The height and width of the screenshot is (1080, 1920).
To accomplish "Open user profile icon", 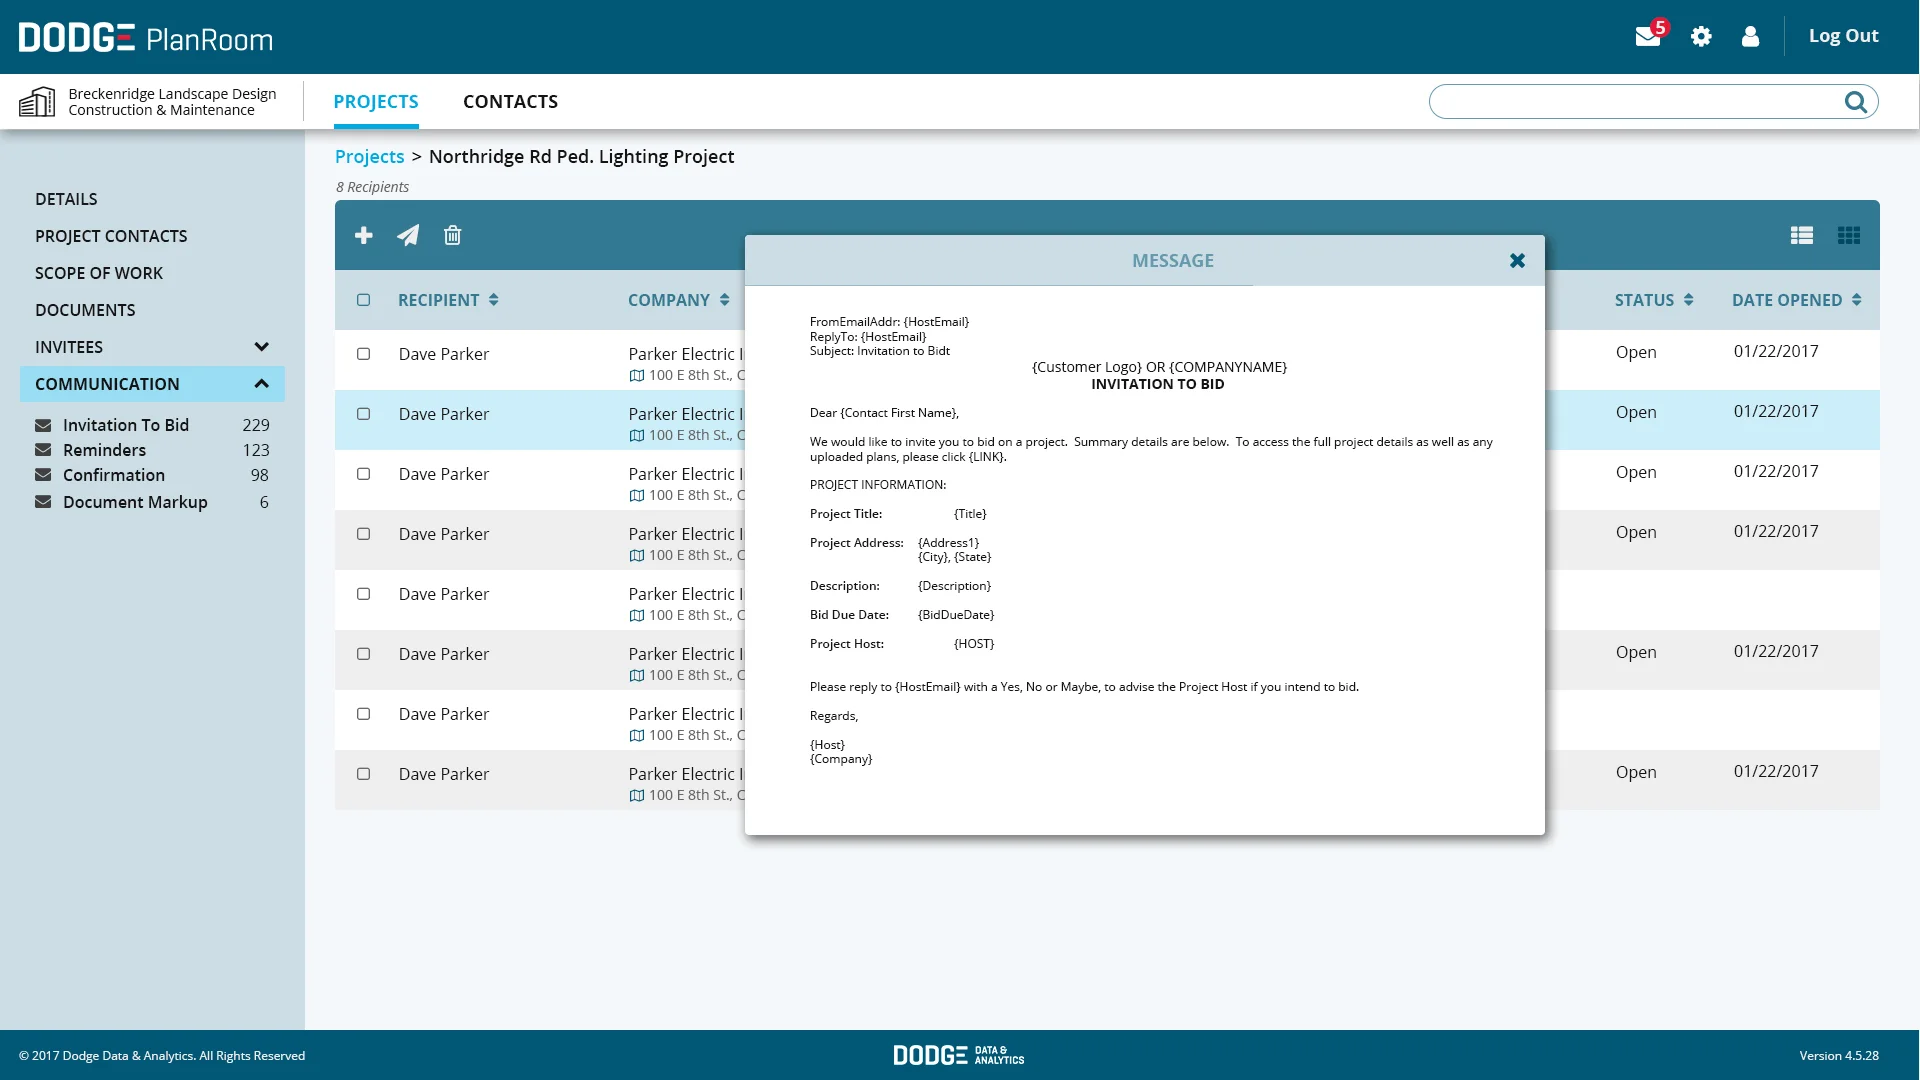I will point(1750,37).
